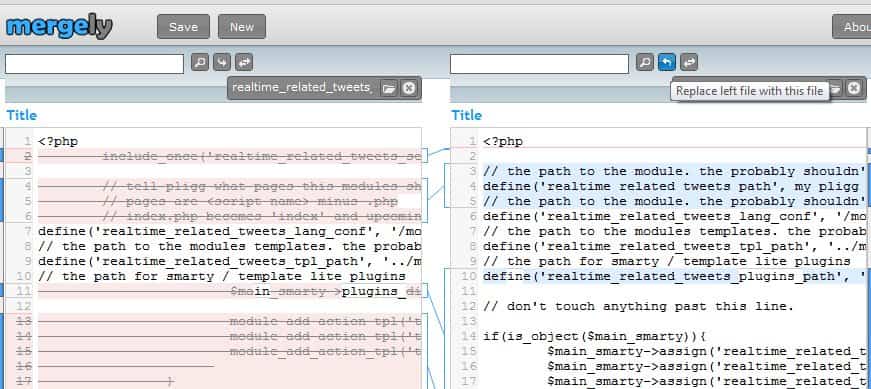The height and width of the screenshot is (389, 871).
Task: Click the right pane swap files icon
Action: click(x=689, y=62)
